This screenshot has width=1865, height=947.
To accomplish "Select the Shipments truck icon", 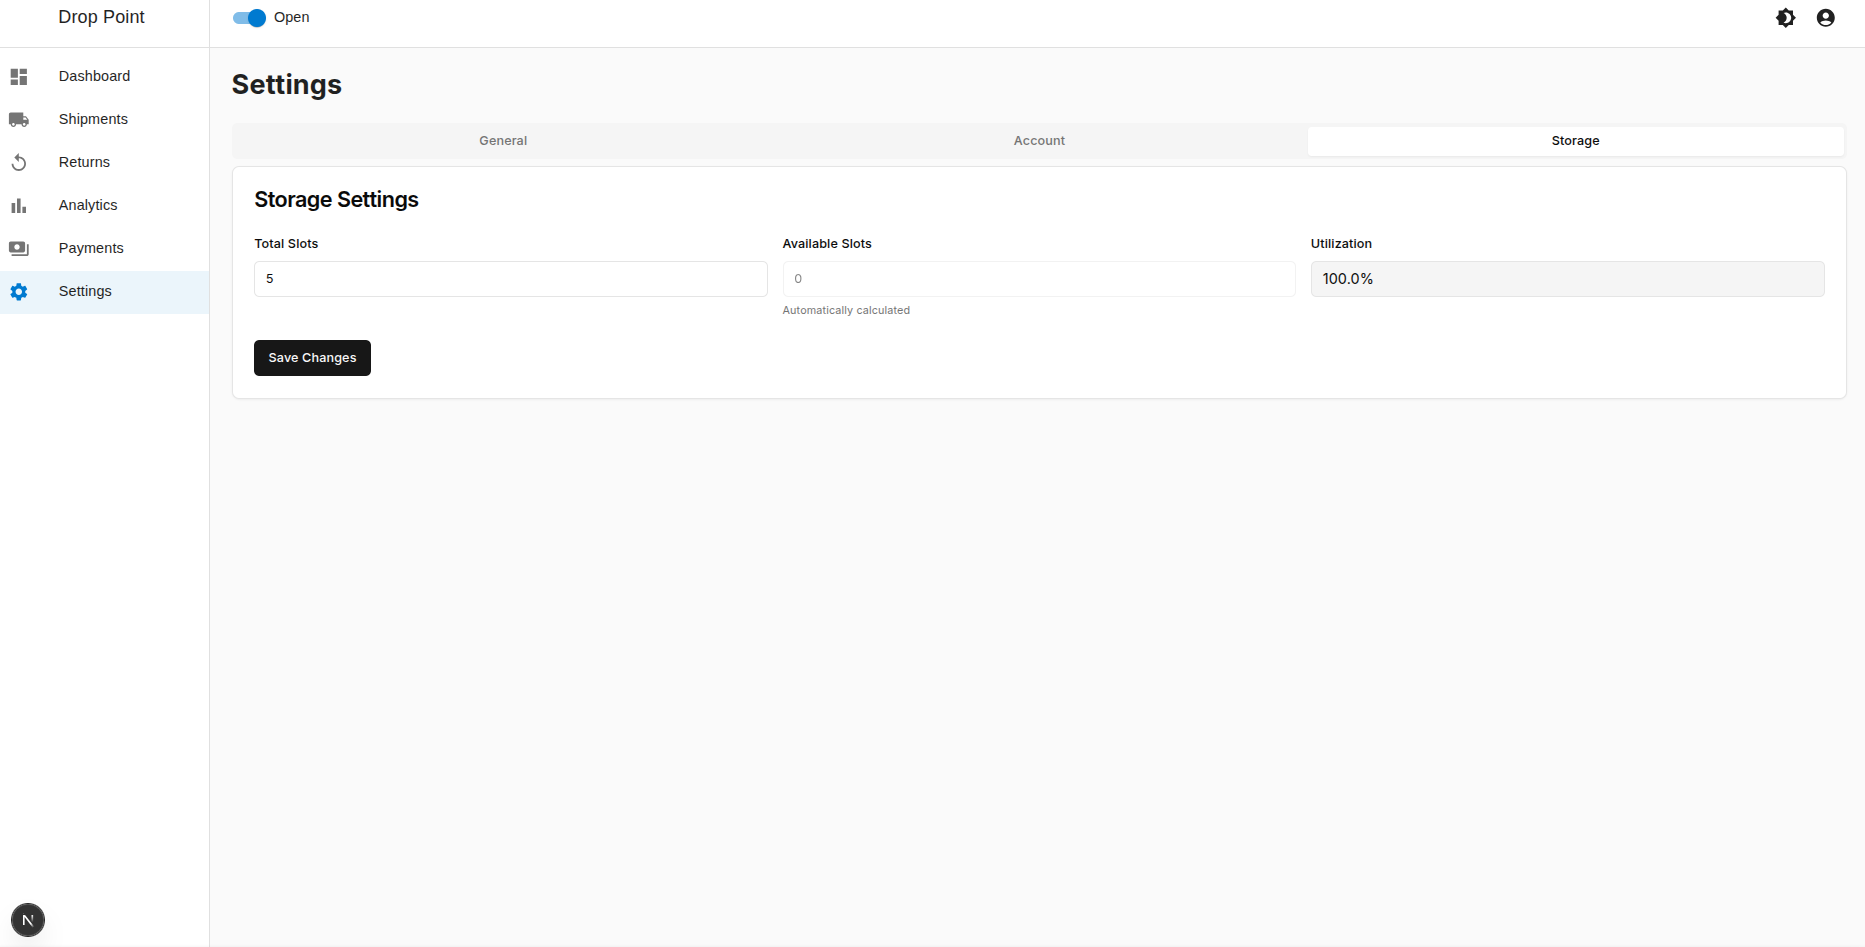I will click(19, 118).
